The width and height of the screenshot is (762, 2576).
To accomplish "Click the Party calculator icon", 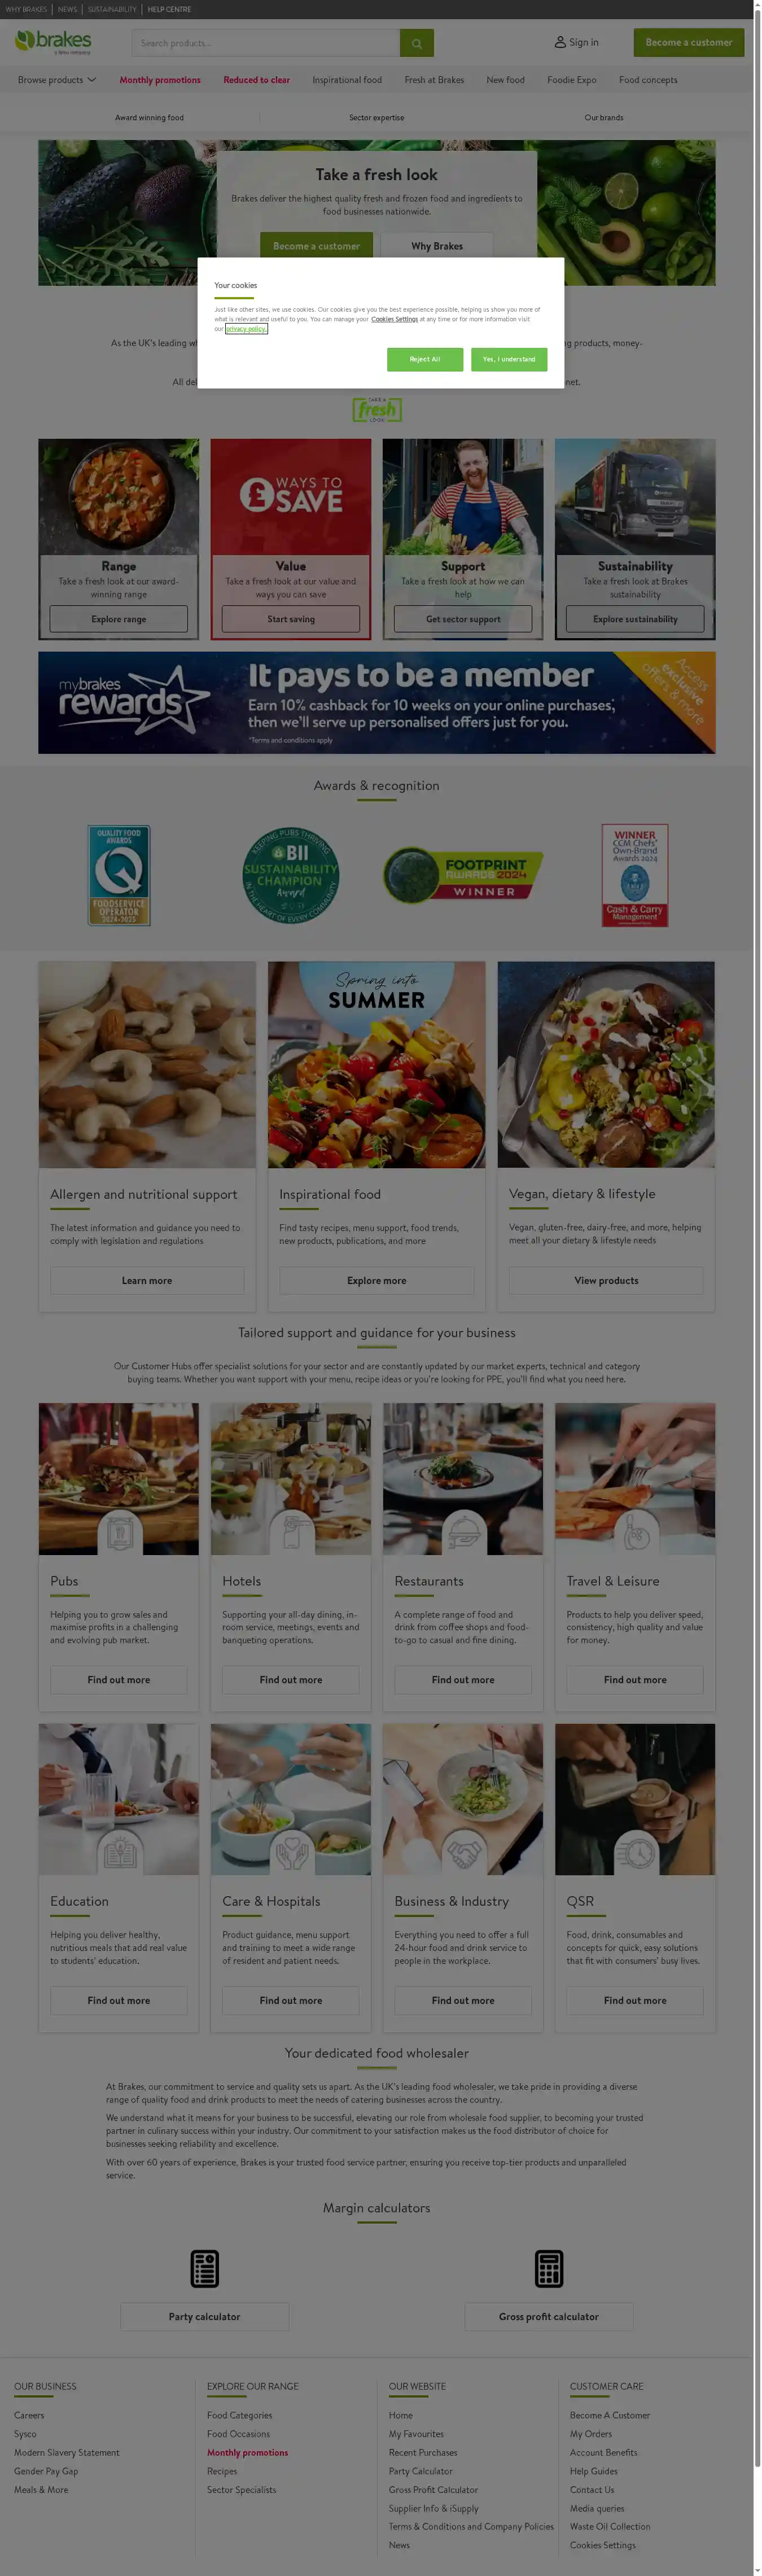I will click(x=204, y=2268).
